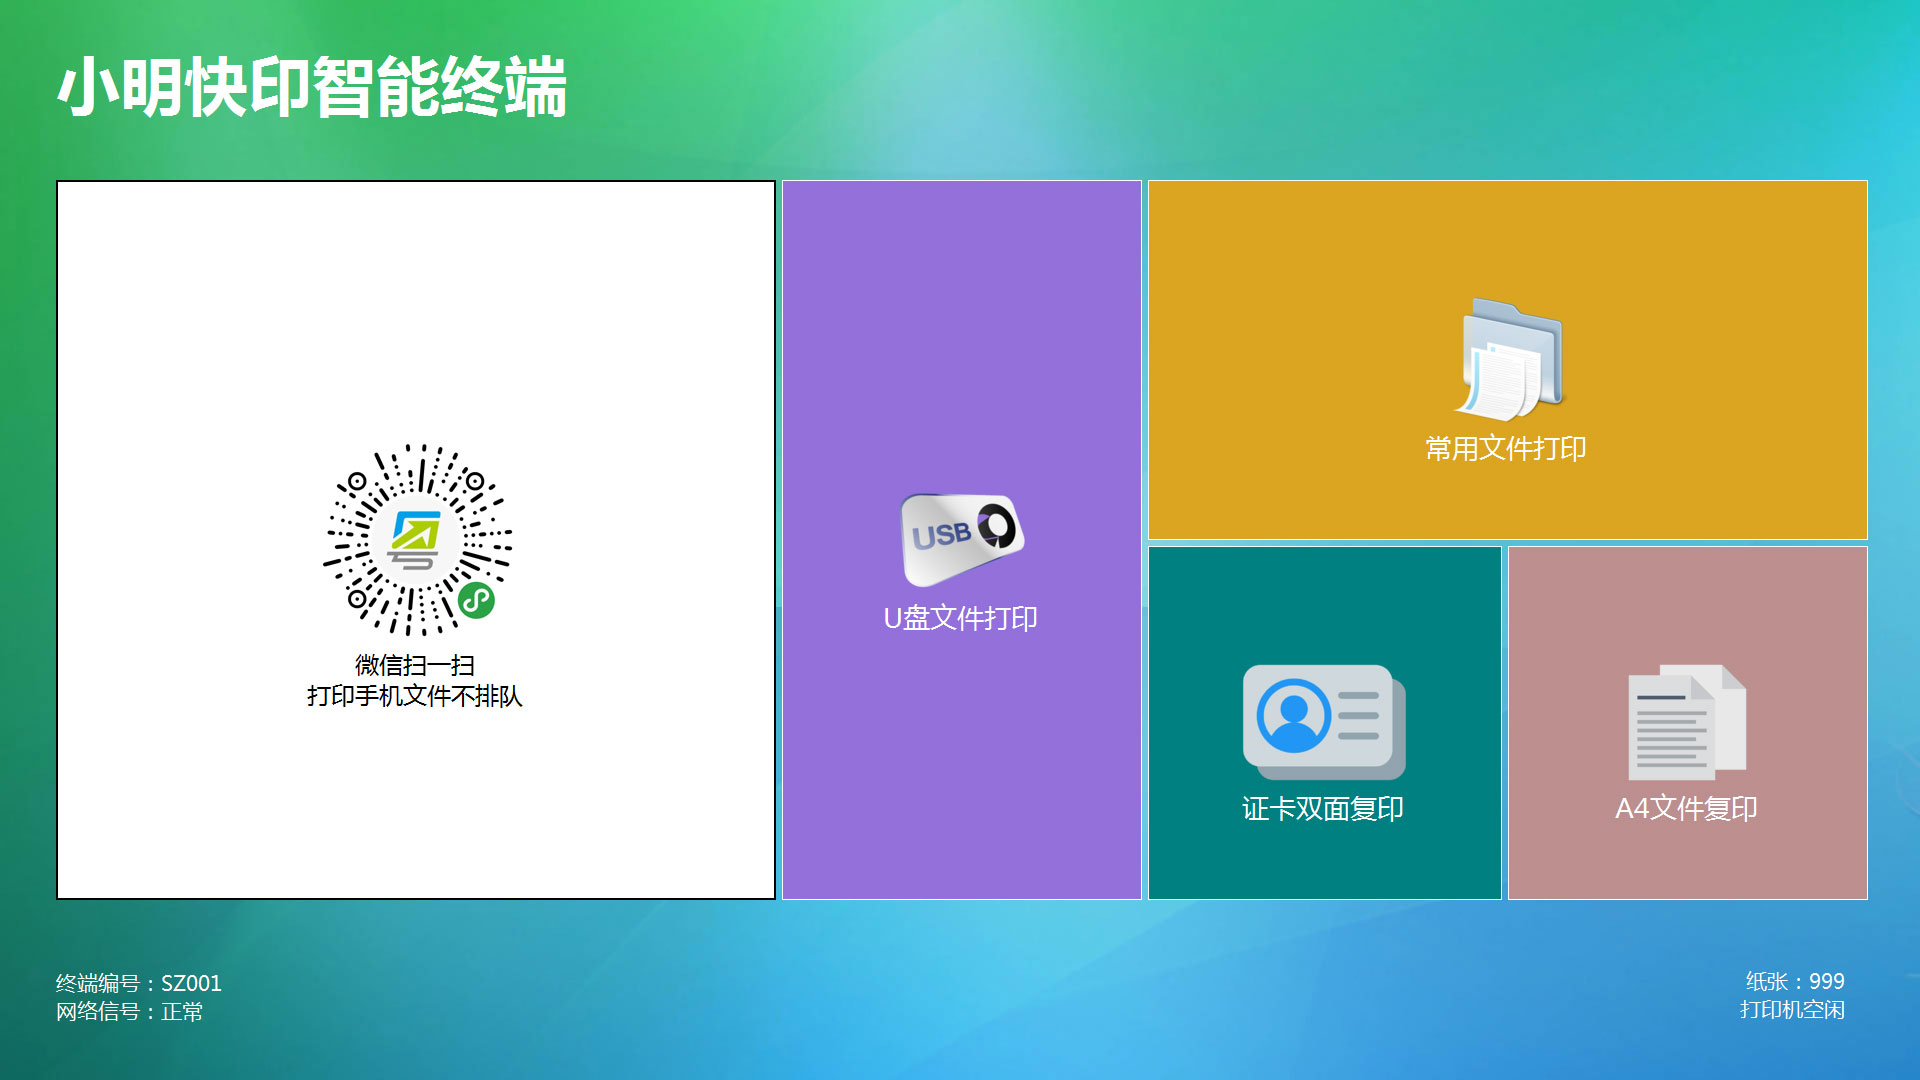Choose the A4 document copy icon
The height and width of the screenshot is (1080, 1920).
(1687, 722)
